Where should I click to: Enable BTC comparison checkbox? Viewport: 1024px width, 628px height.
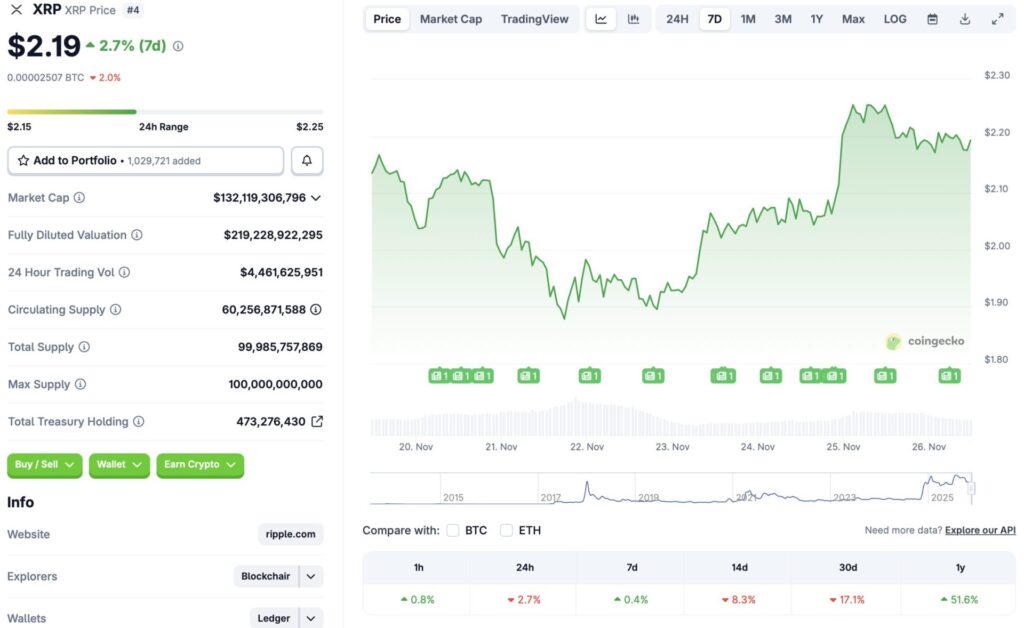453,531
